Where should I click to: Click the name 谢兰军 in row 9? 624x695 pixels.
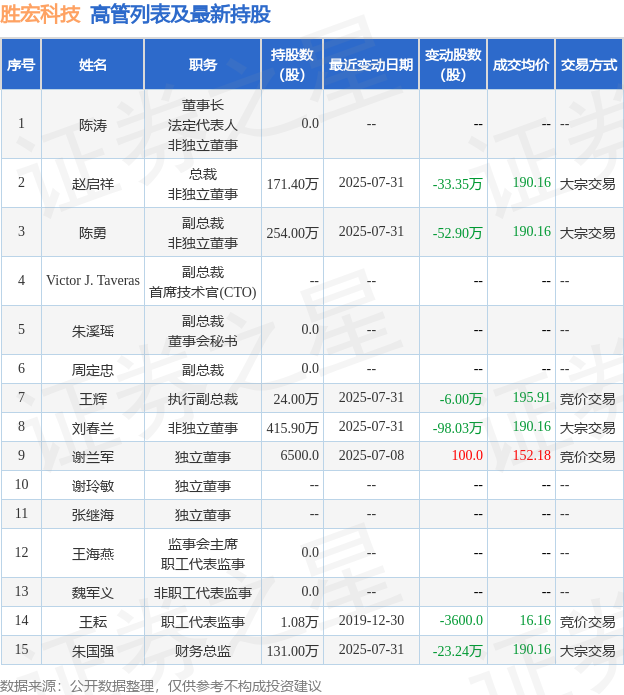[93, 457]
